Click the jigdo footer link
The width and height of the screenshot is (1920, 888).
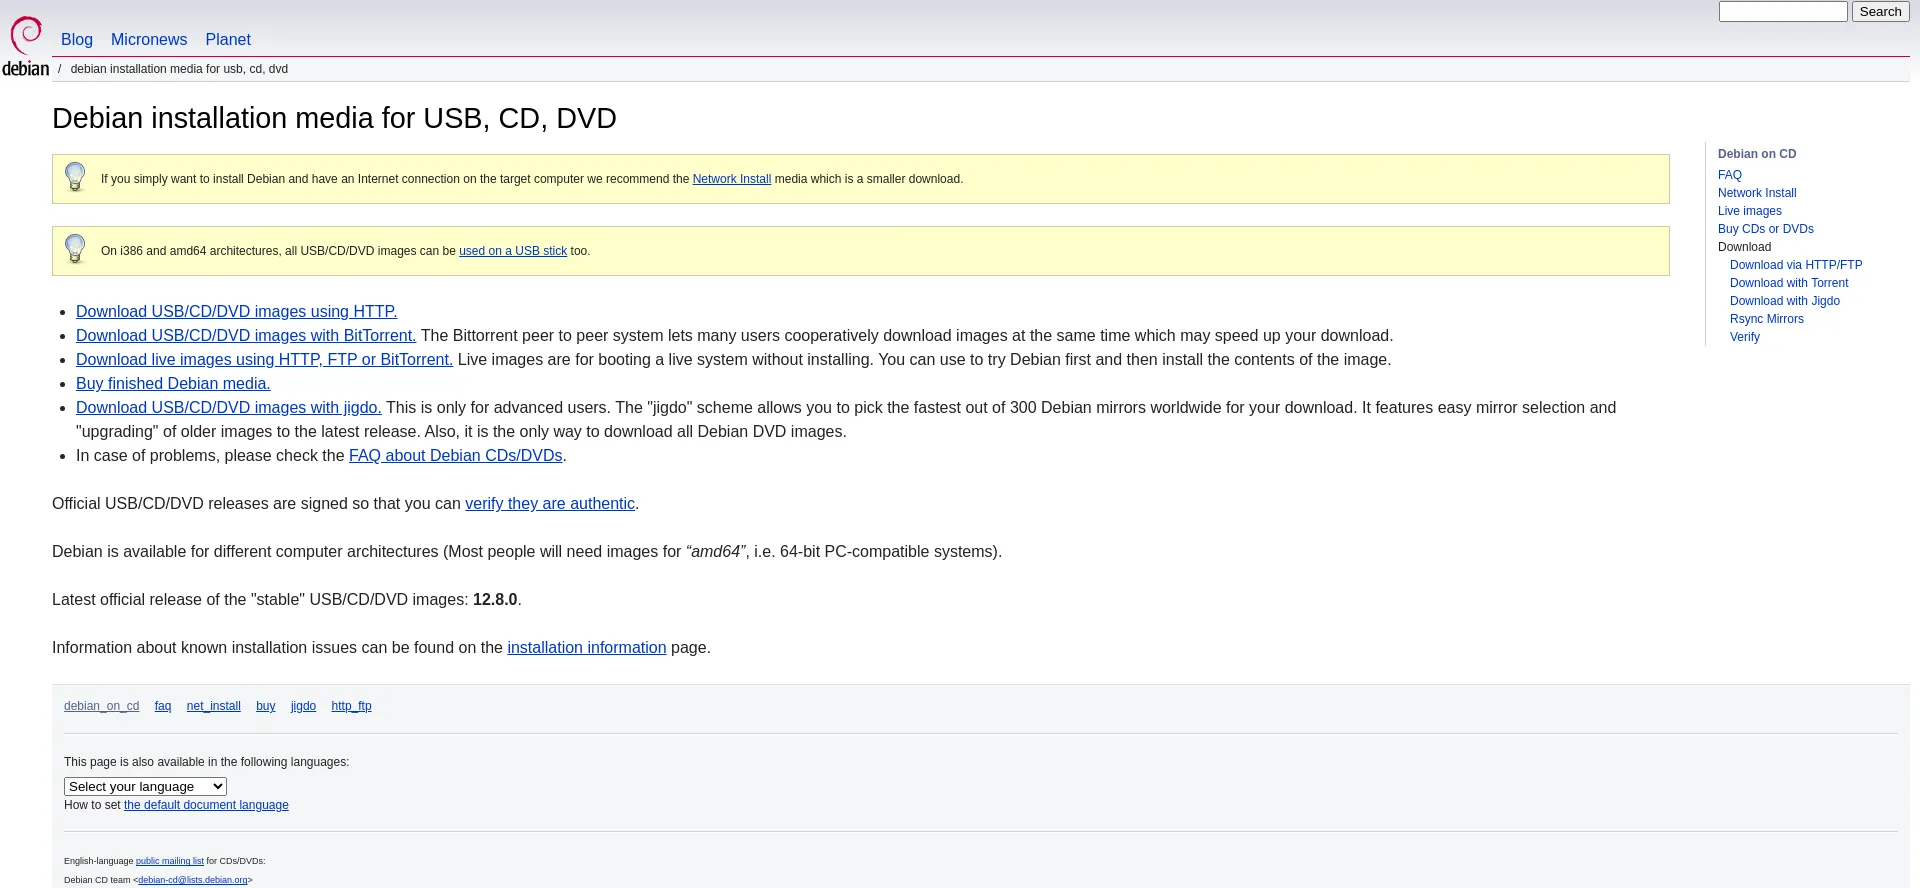[303, 706]
